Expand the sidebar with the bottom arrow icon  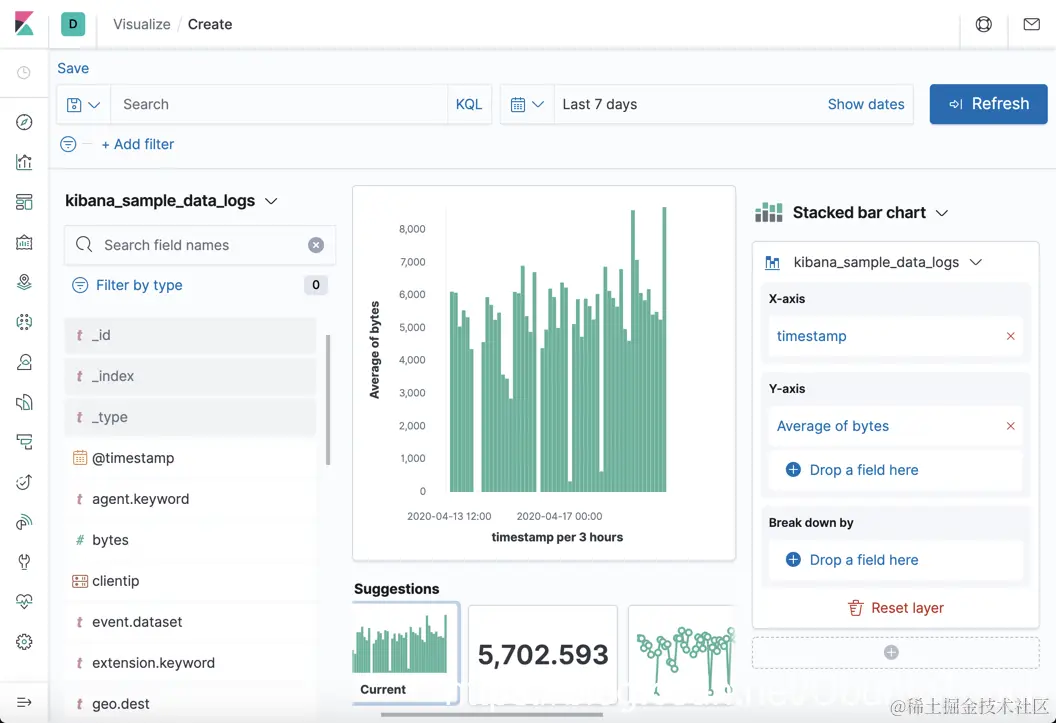pos(24,702)
